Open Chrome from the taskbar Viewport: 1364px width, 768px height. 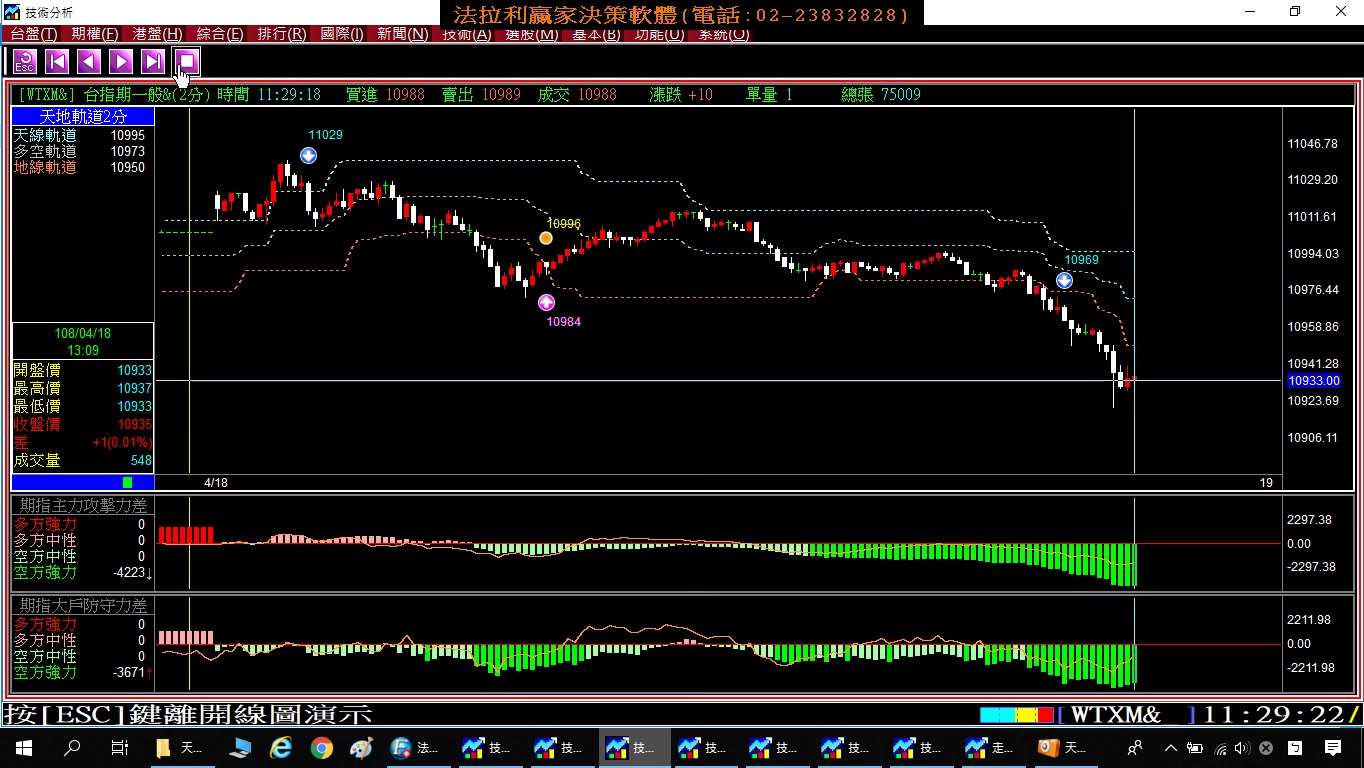(321, 747)
